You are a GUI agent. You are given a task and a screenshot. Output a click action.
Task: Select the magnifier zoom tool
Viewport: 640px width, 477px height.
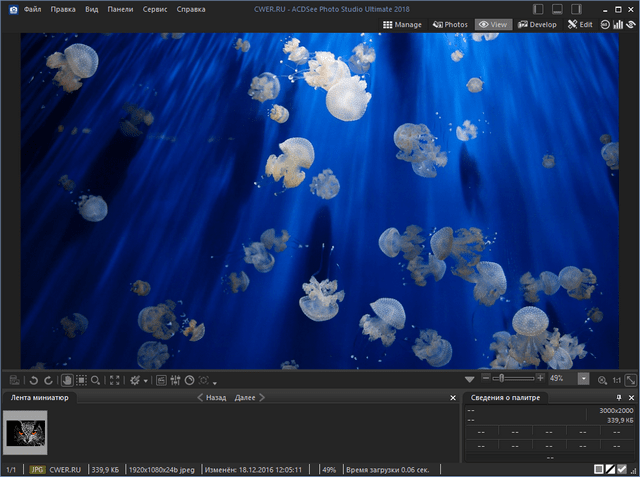(96, 380)
